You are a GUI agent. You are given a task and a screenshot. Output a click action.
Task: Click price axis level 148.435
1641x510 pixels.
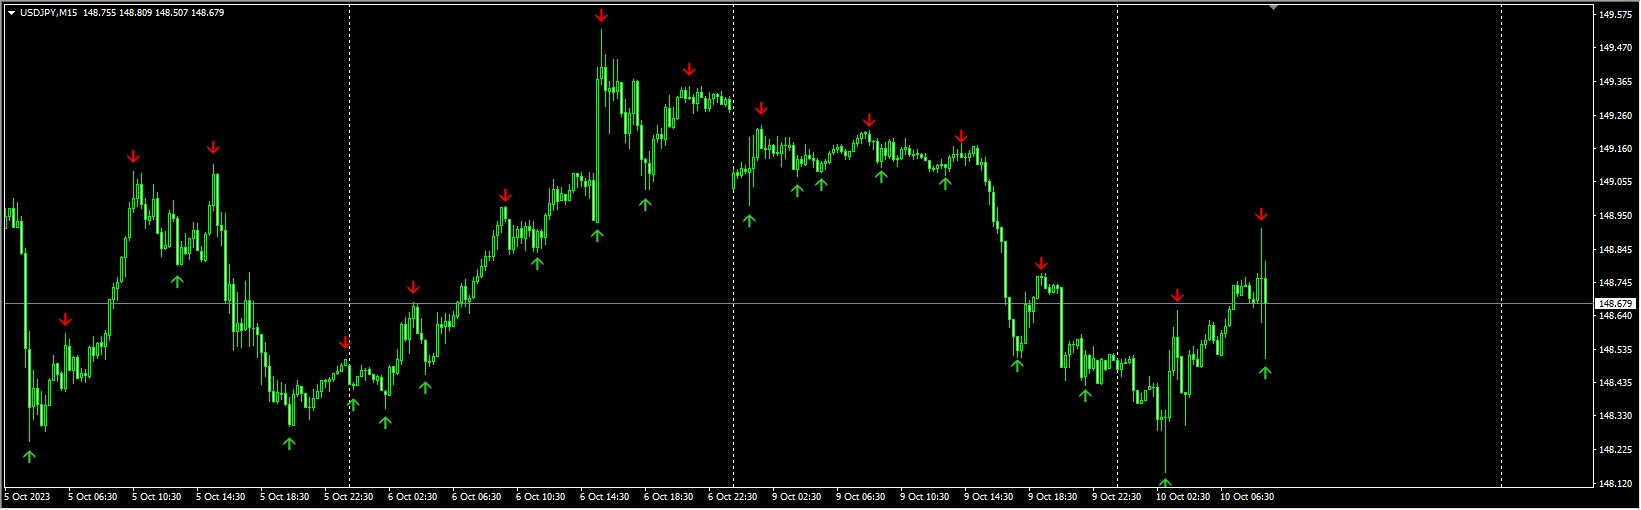(1615, 382)
